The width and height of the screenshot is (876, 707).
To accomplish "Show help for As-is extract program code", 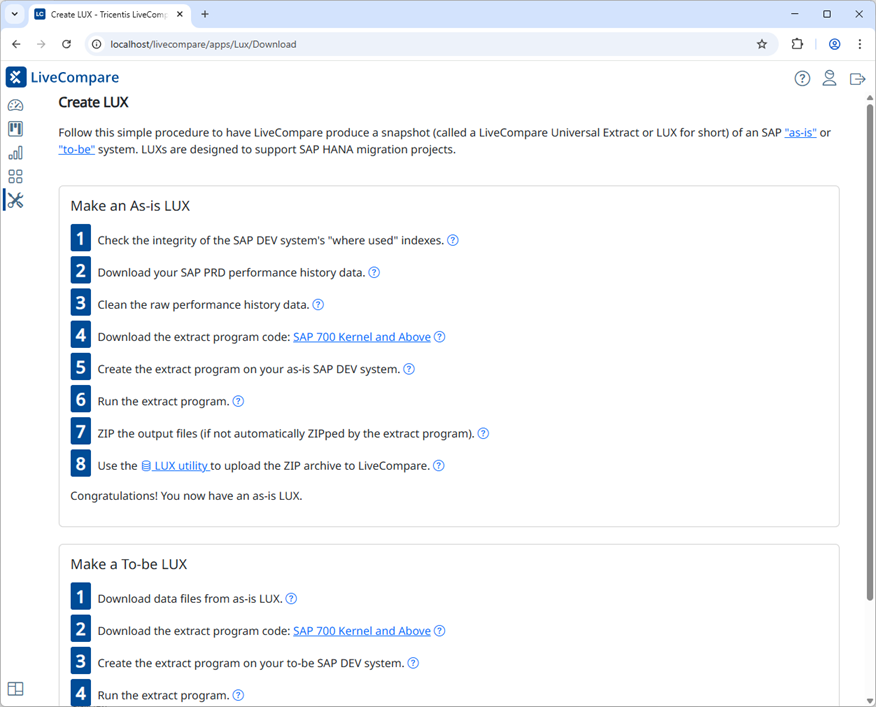I will tap(440, 337).
